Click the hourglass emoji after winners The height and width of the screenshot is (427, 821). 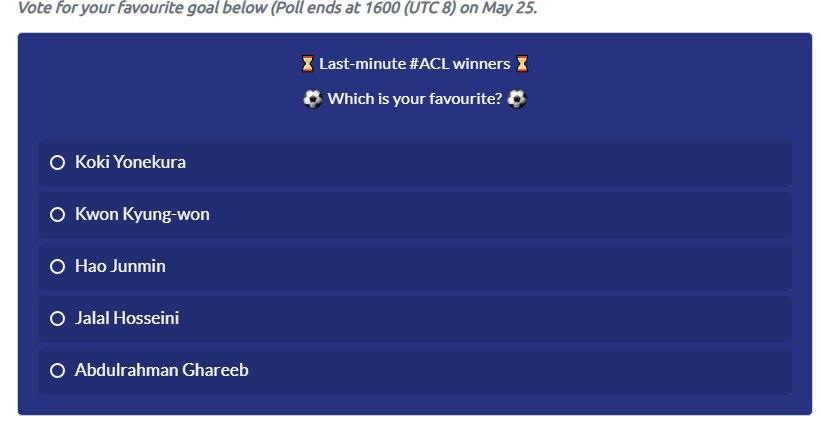(x=522, y=64)
